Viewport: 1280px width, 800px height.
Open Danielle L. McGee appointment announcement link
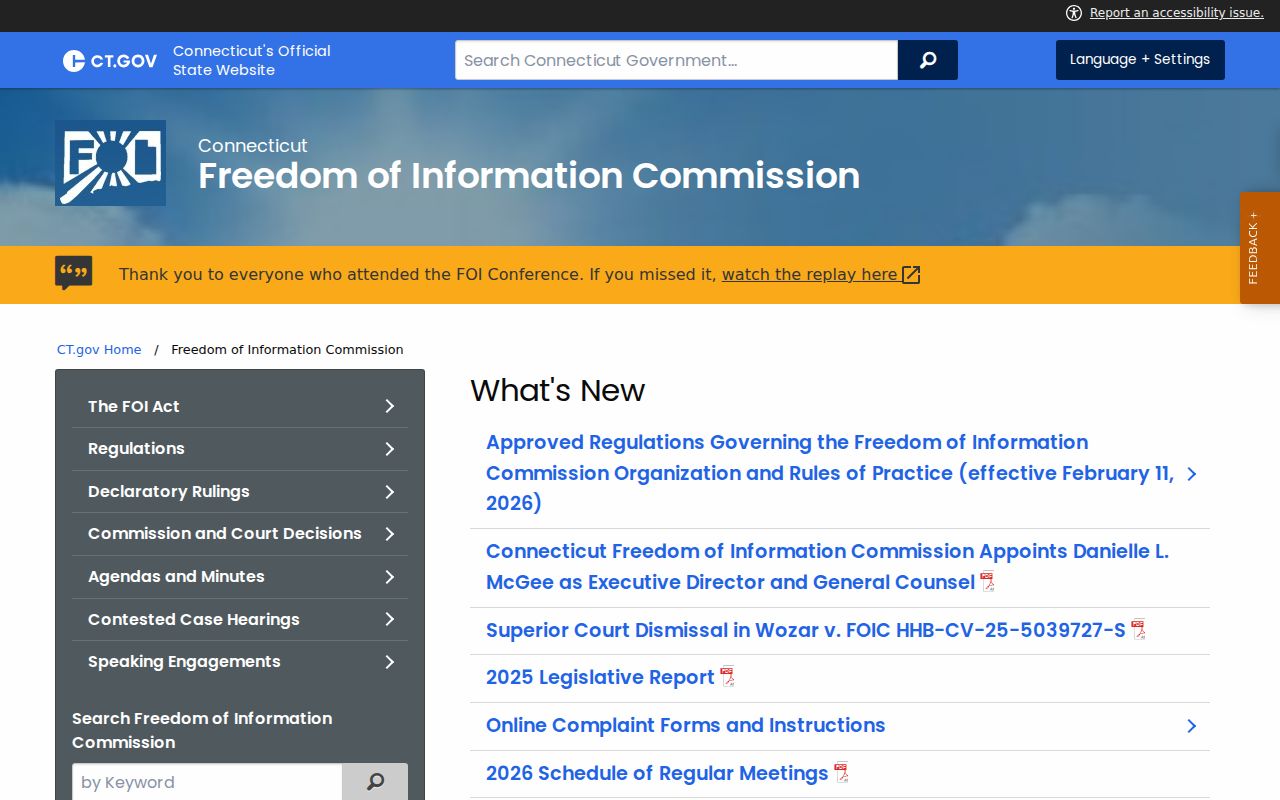827,566
